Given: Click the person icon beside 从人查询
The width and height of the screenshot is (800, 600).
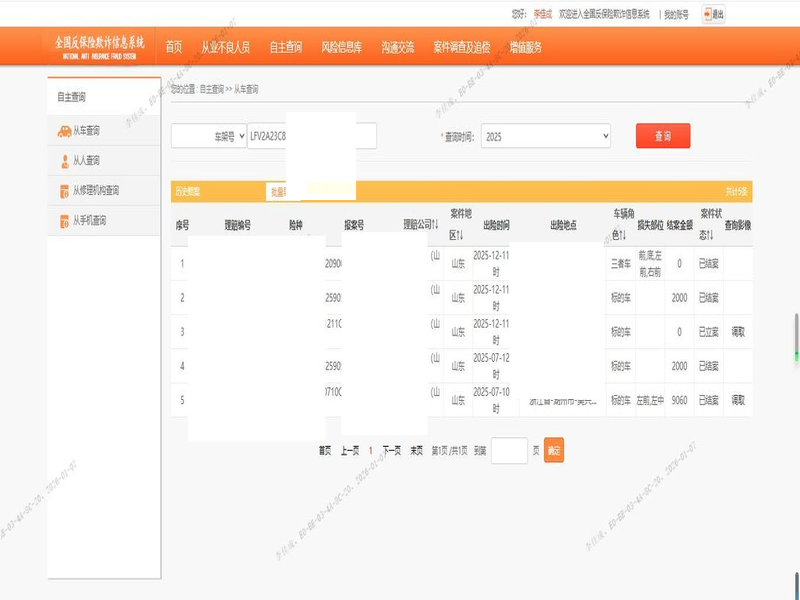Looking at the screenshot, I should click(x=64, y=161).
